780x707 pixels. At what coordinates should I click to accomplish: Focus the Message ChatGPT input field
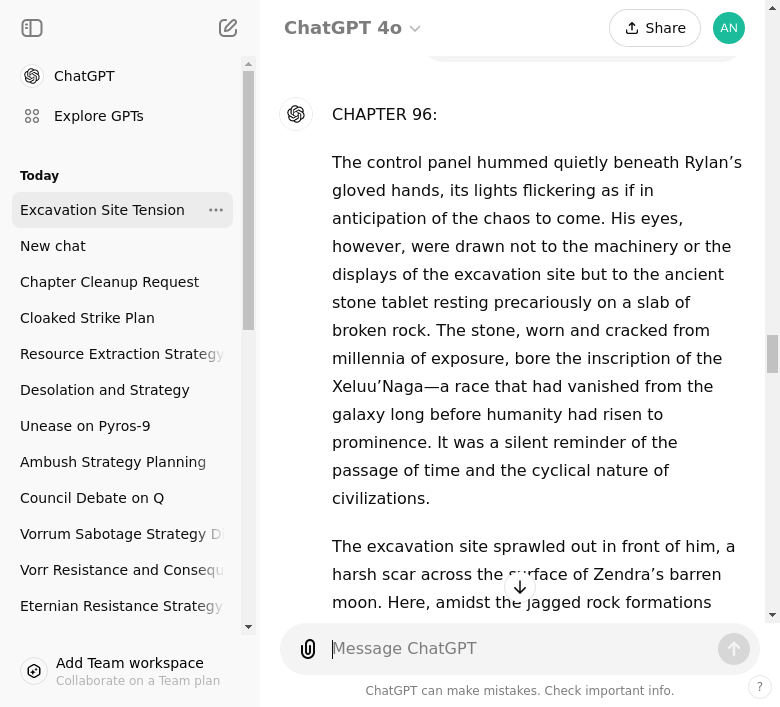(x=520, y=649)
